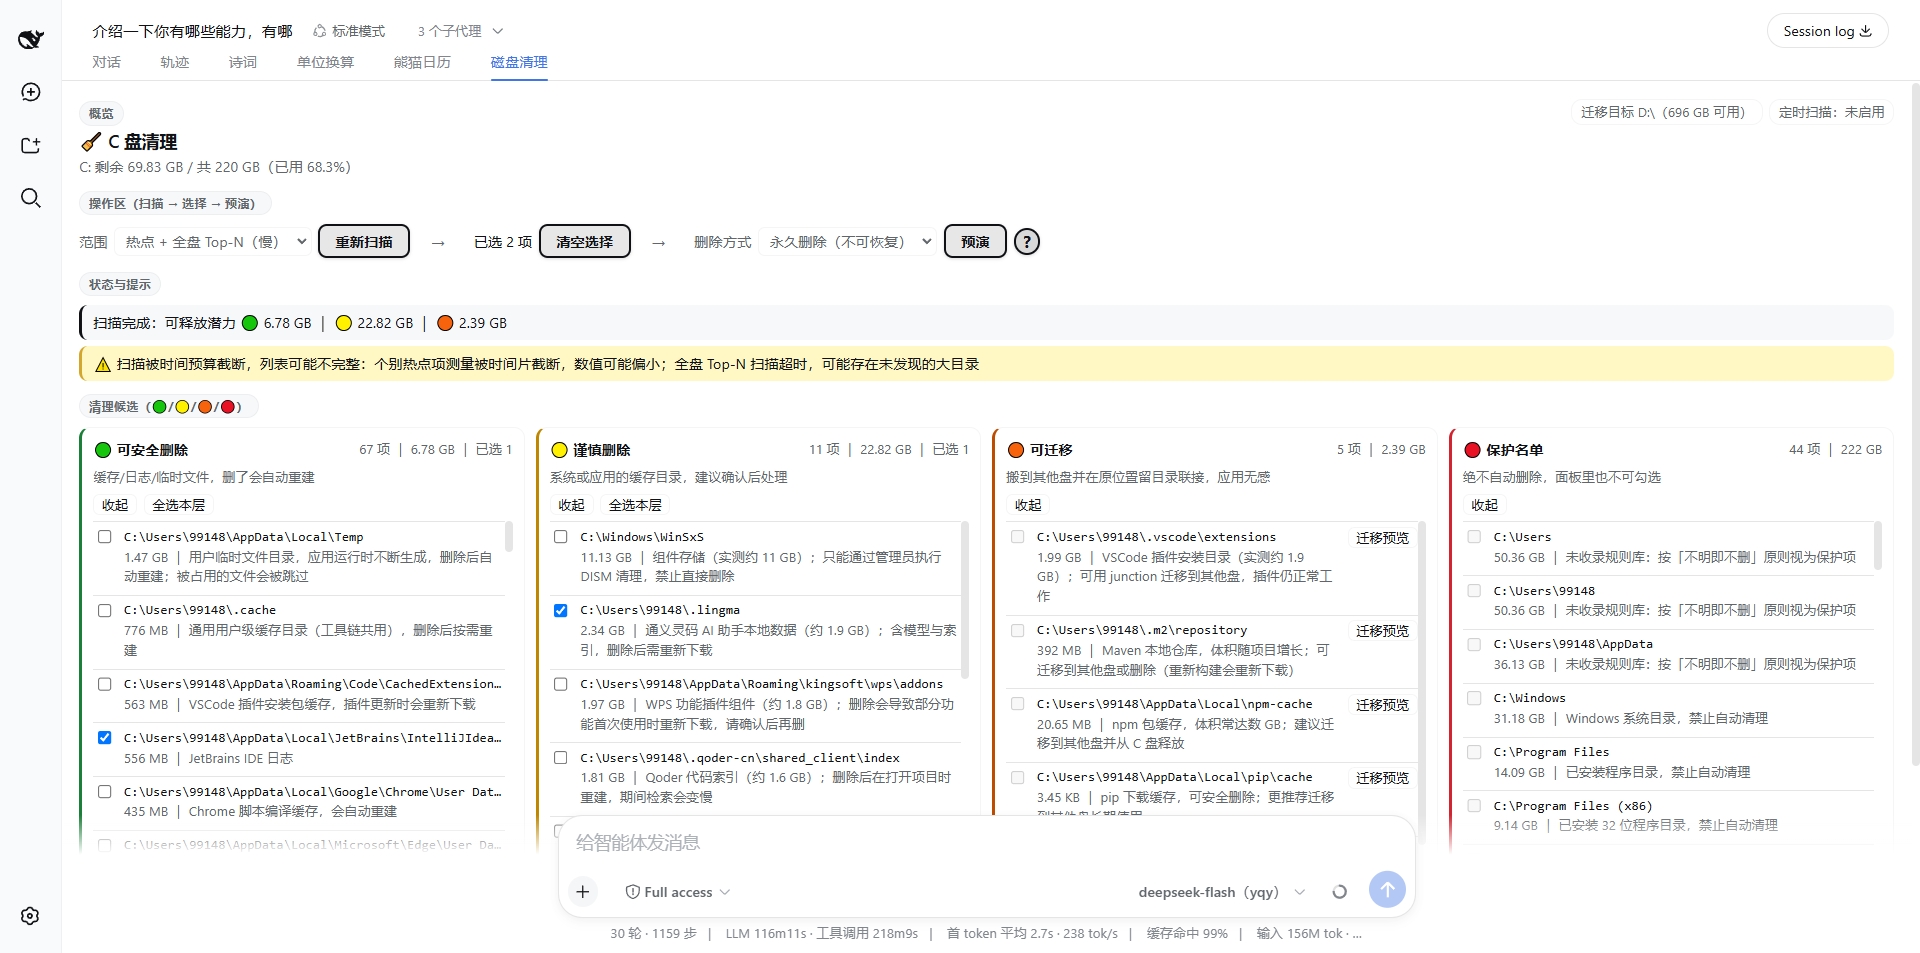Screen dimensions: 1920x953
Task: Collapse the 可安全删除 list via 收起
Action: tap(115, 505)
